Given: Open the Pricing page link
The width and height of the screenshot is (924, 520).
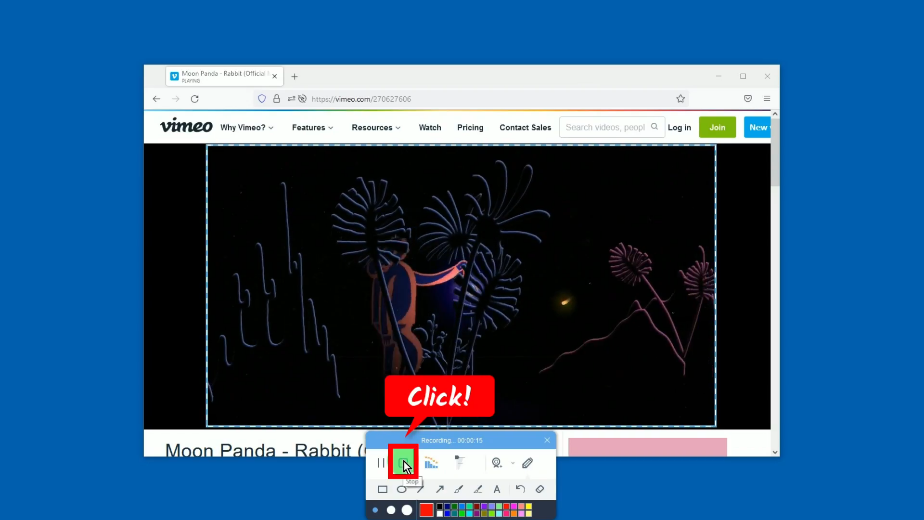Looking at the screenshot, I should coord(470,127).
